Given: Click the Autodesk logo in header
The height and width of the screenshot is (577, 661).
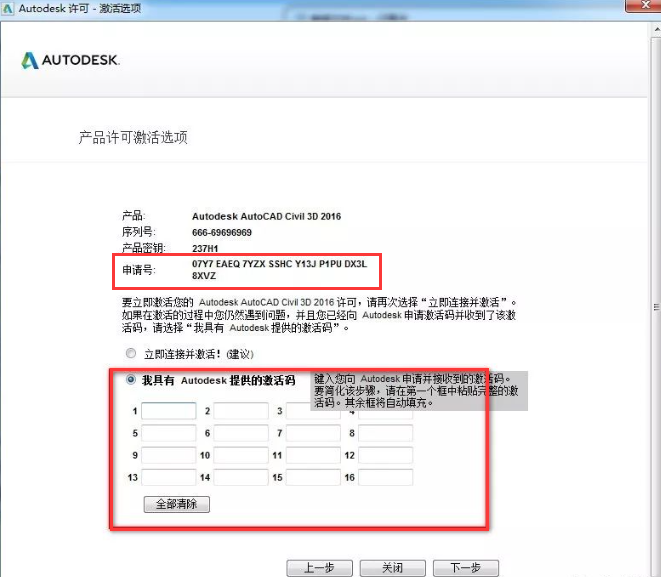Looking at the screenshot, I should pyautogui.click(x=71, y=60).
